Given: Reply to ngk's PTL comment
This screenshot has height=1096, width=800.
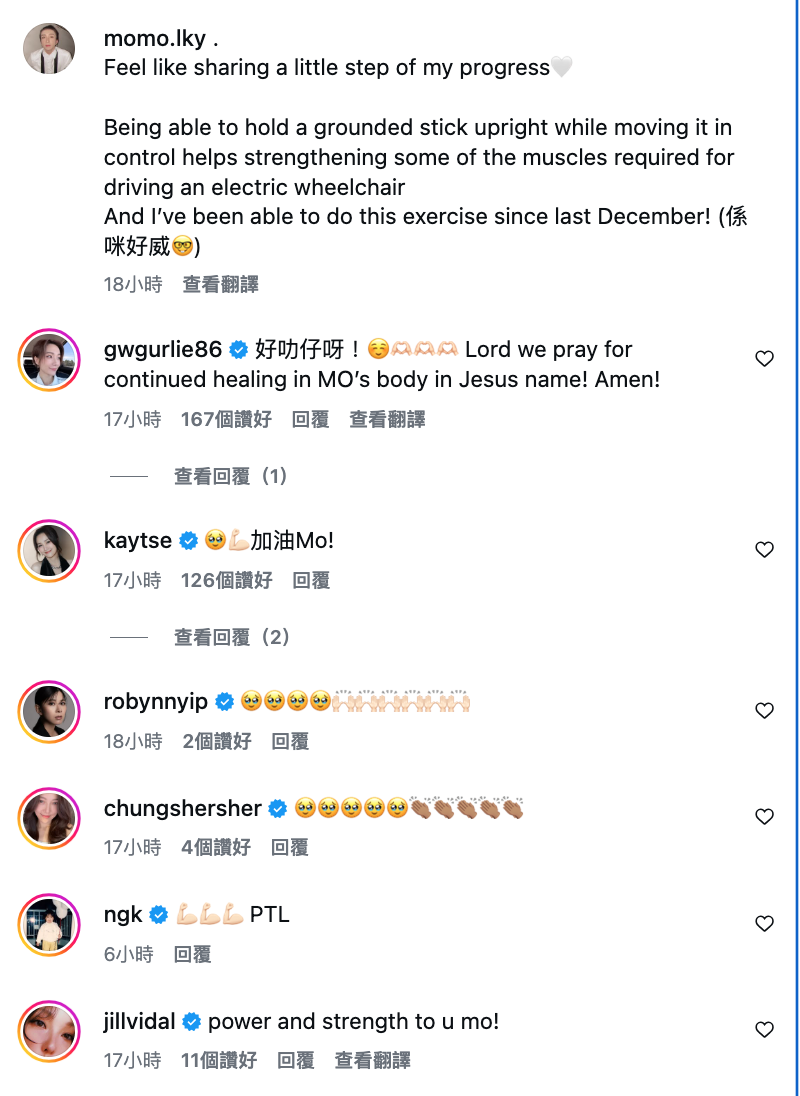Looking at the screenshot, I should 192,955.
